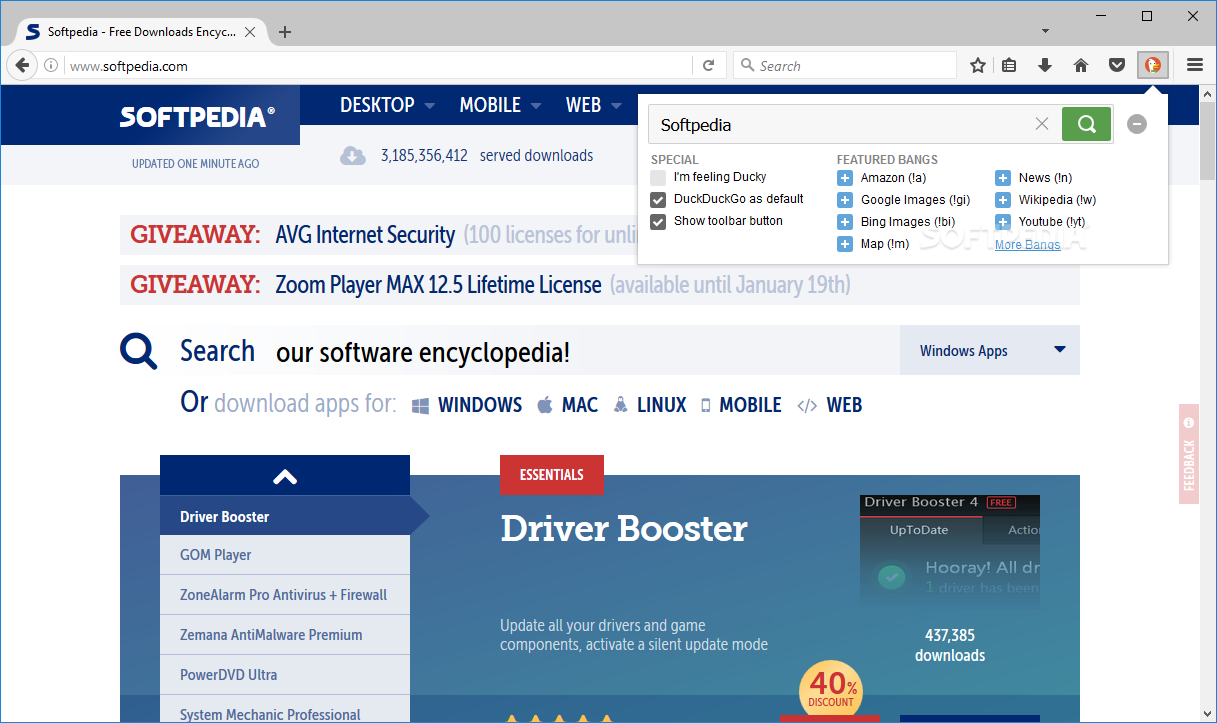
Task: Collapse the panel with the gray minus button
Action: tap(1137, 124)
